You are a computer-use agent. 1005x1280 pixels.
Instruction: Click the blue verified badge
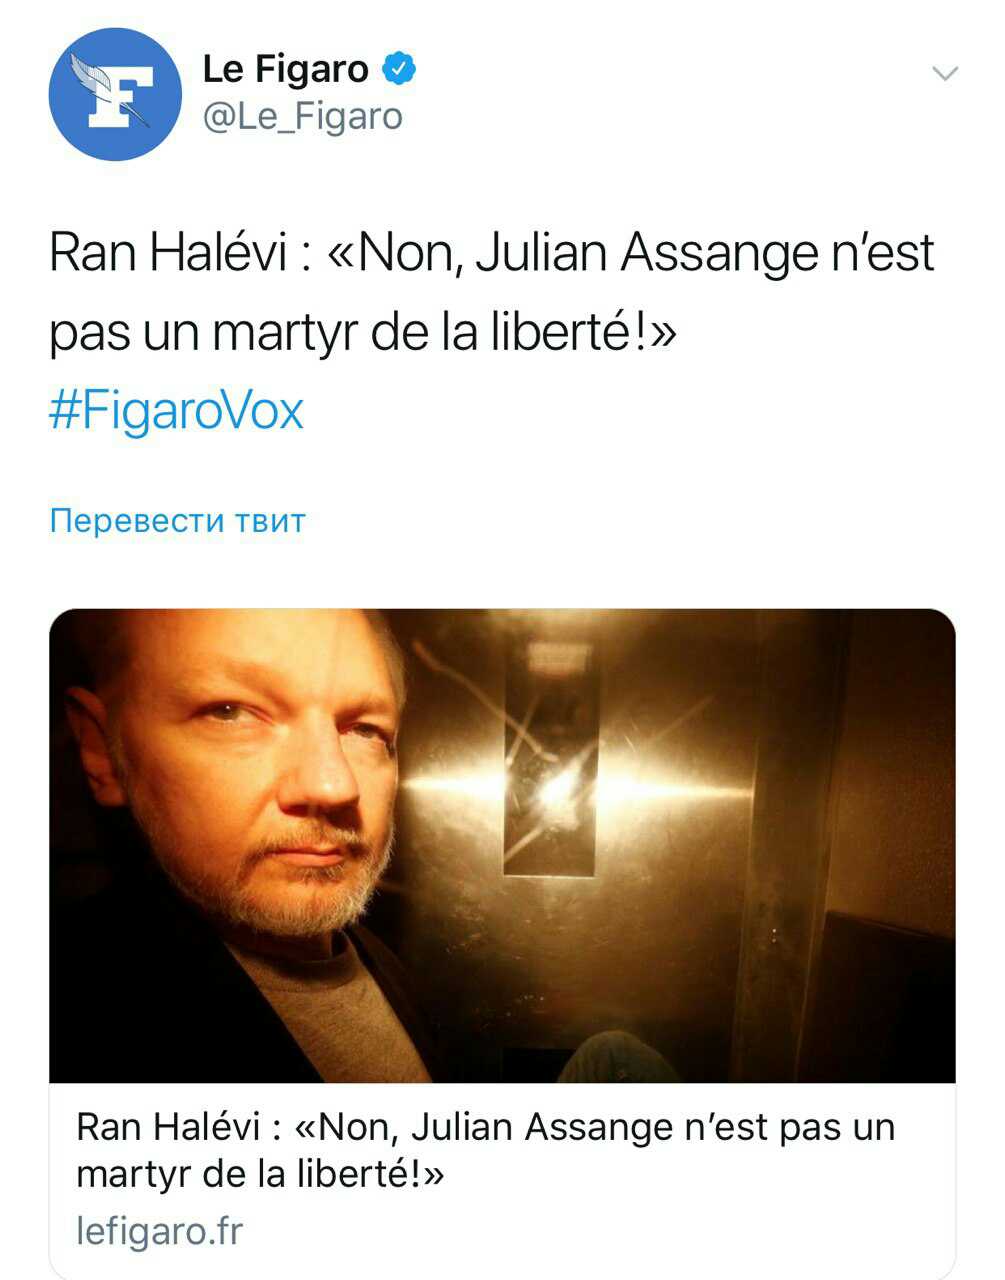coord(399,69)
